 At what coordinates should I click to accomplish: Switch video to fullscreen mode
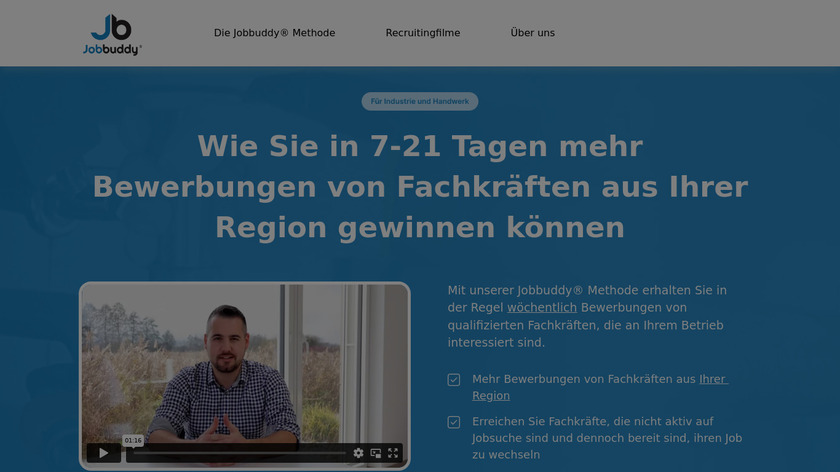coord(393,453)
